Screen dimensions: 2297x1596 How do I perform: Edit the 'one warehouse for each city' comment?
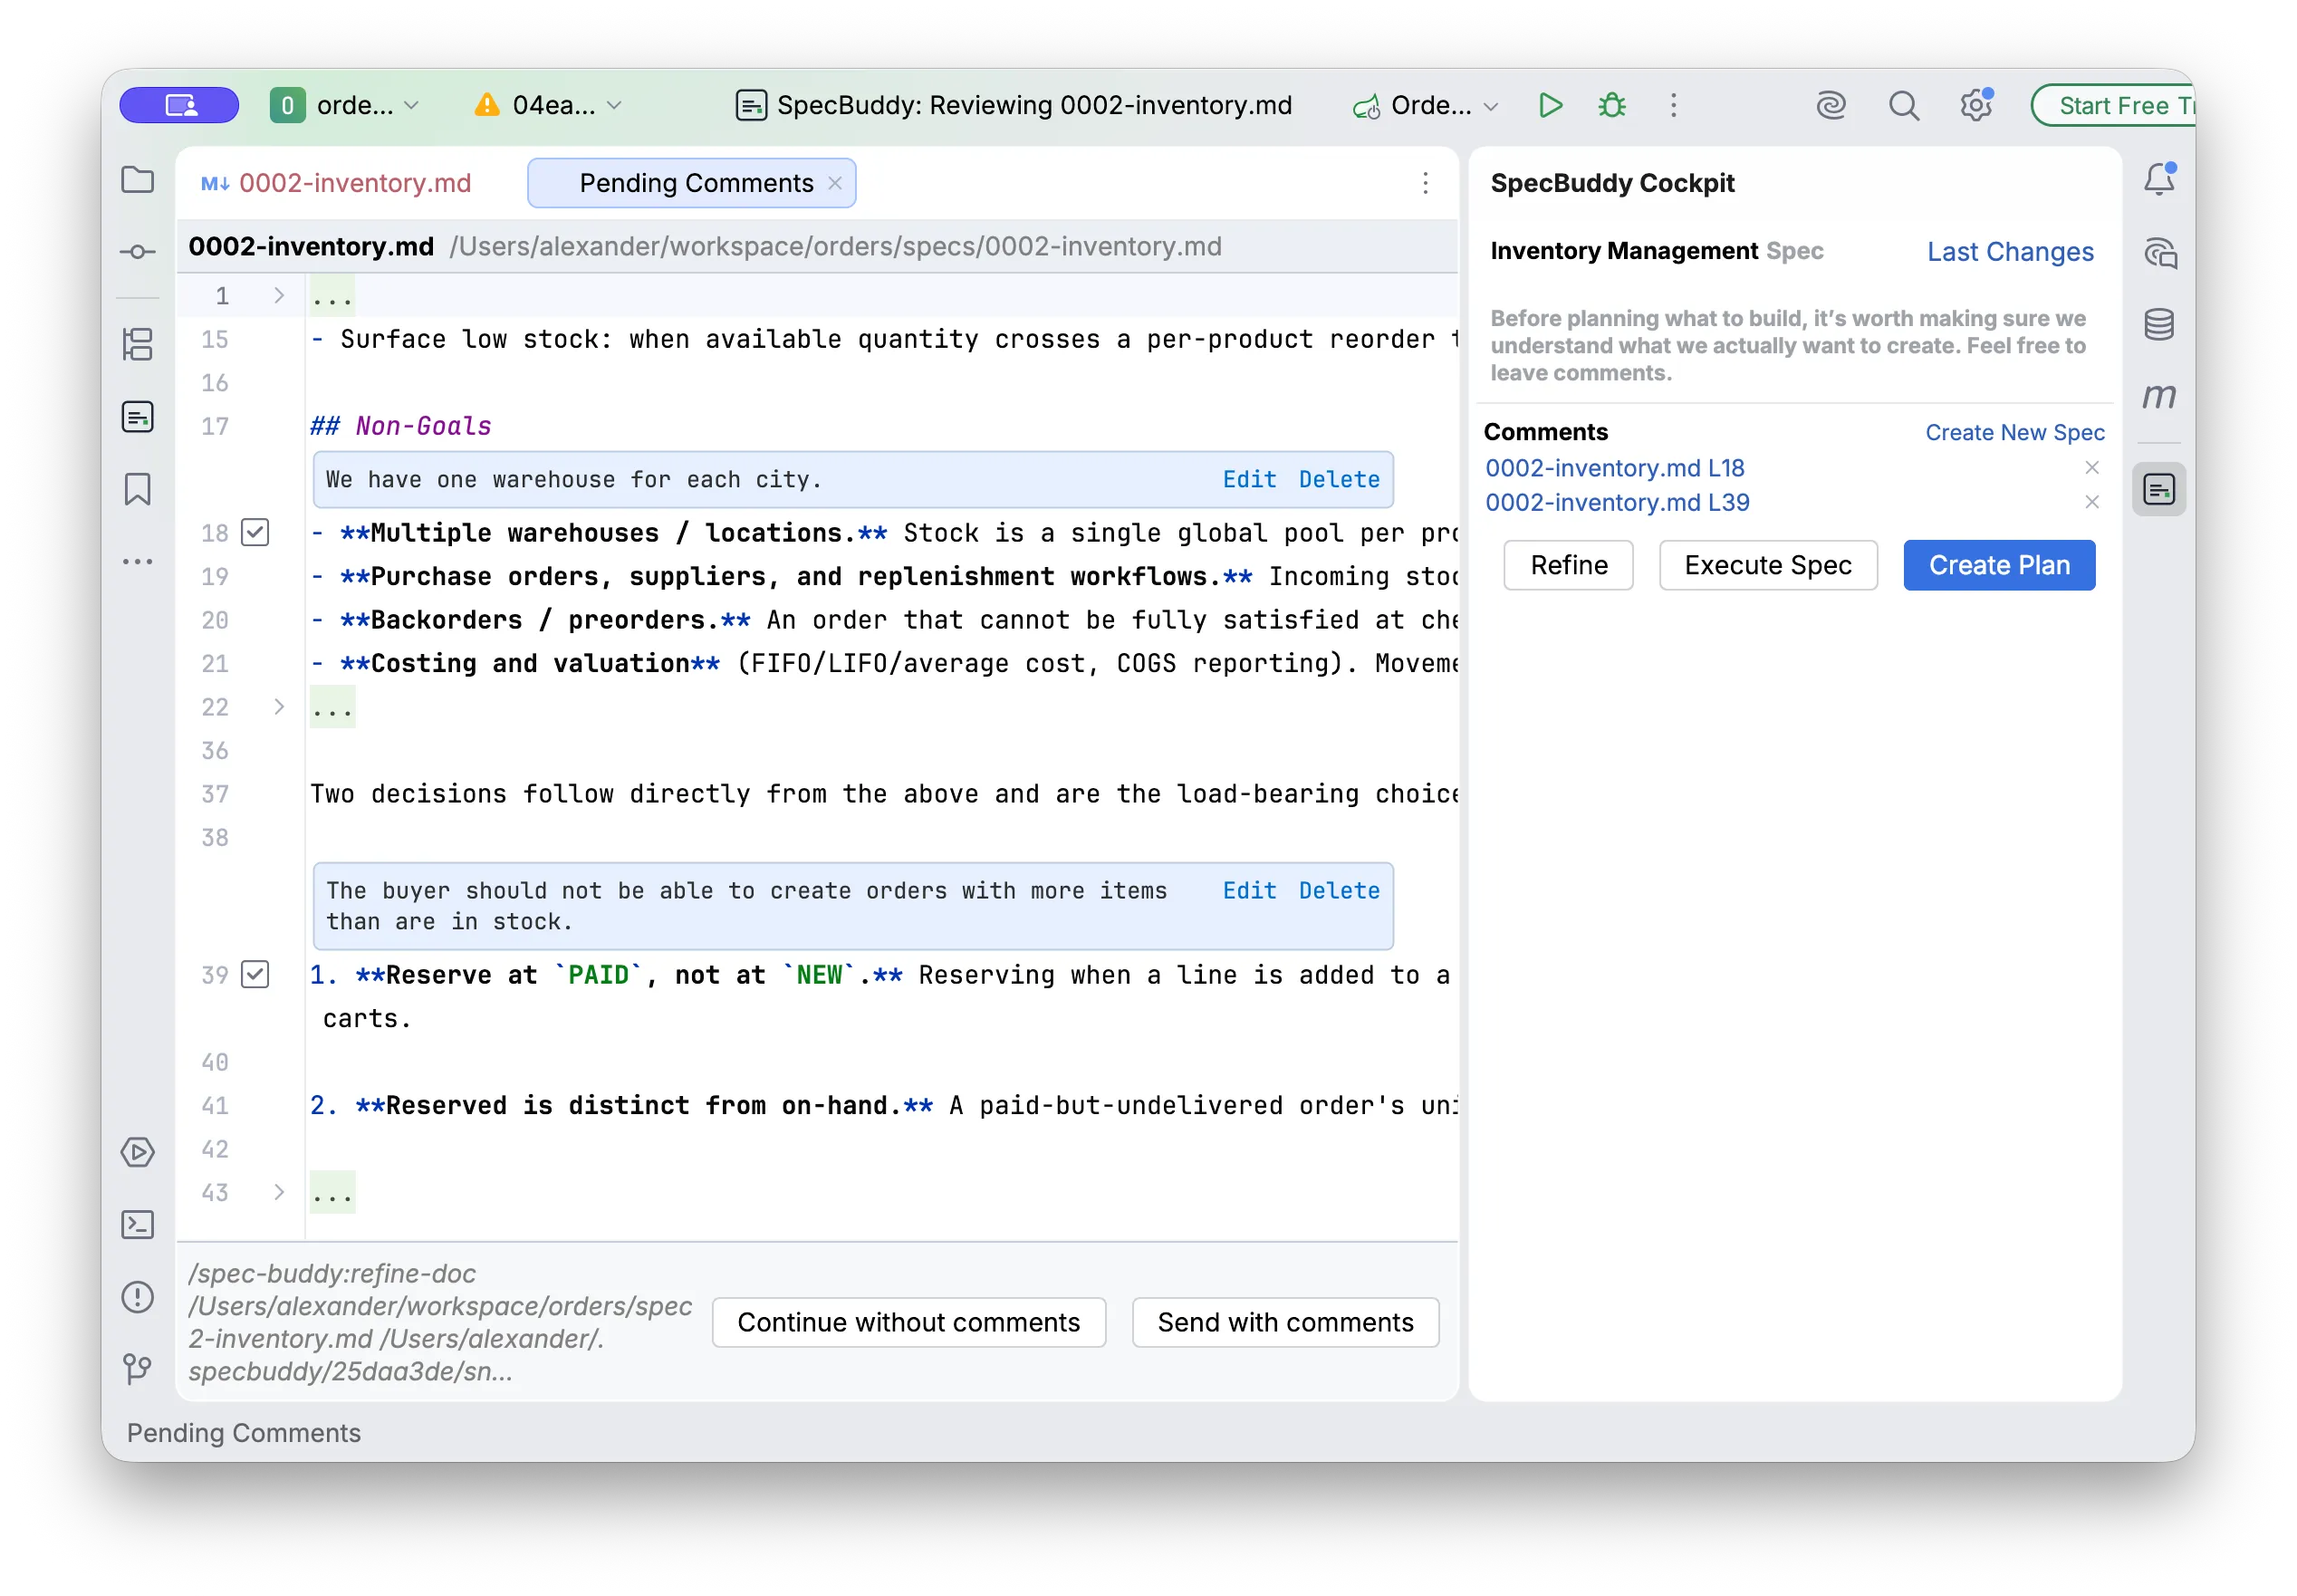[x=1249, y=479]
